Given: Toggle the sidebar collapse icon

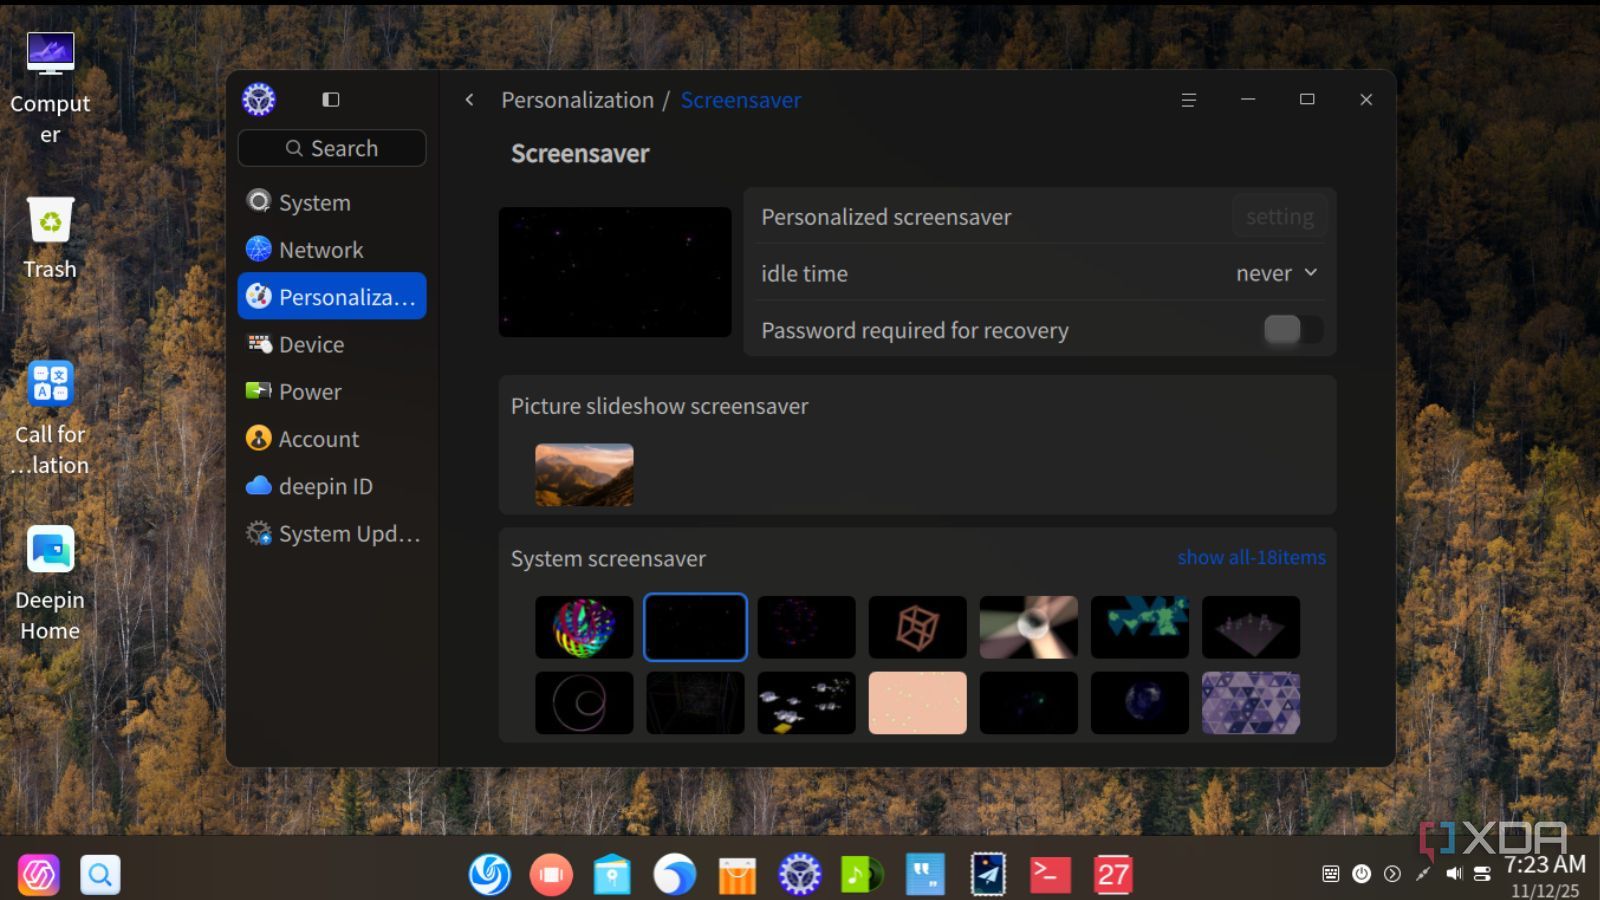Looking at the screenshot, I should (x=331, y=99).
